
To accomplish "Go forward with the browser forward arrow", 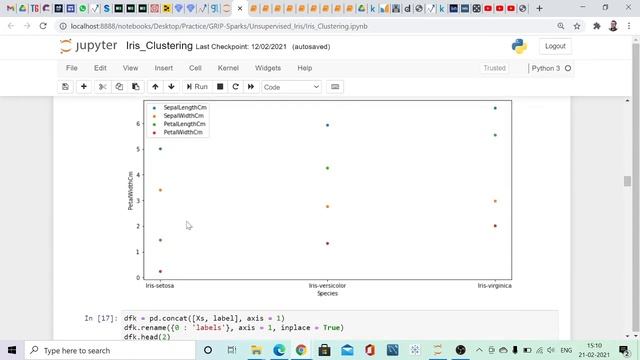I will [27, 26].
